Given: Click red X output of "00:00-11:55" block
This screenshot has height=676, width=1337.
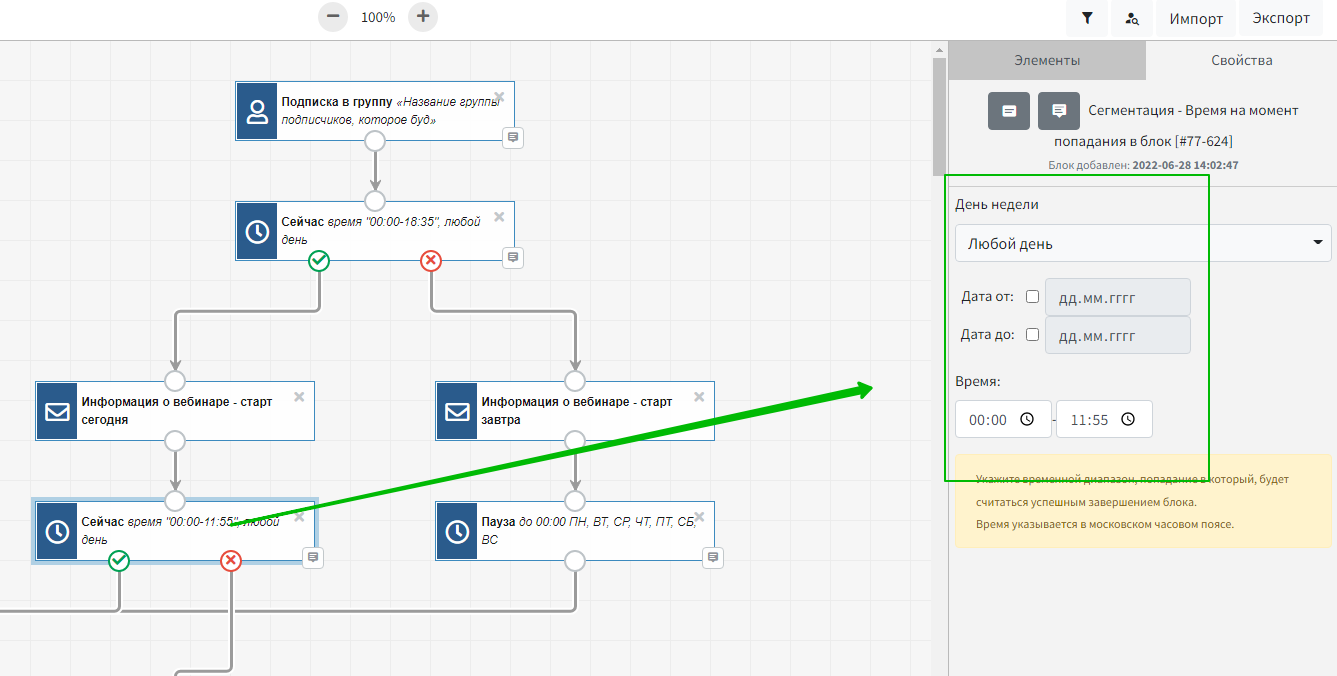Looking at the screenshot, I should [x=231, y=561].
